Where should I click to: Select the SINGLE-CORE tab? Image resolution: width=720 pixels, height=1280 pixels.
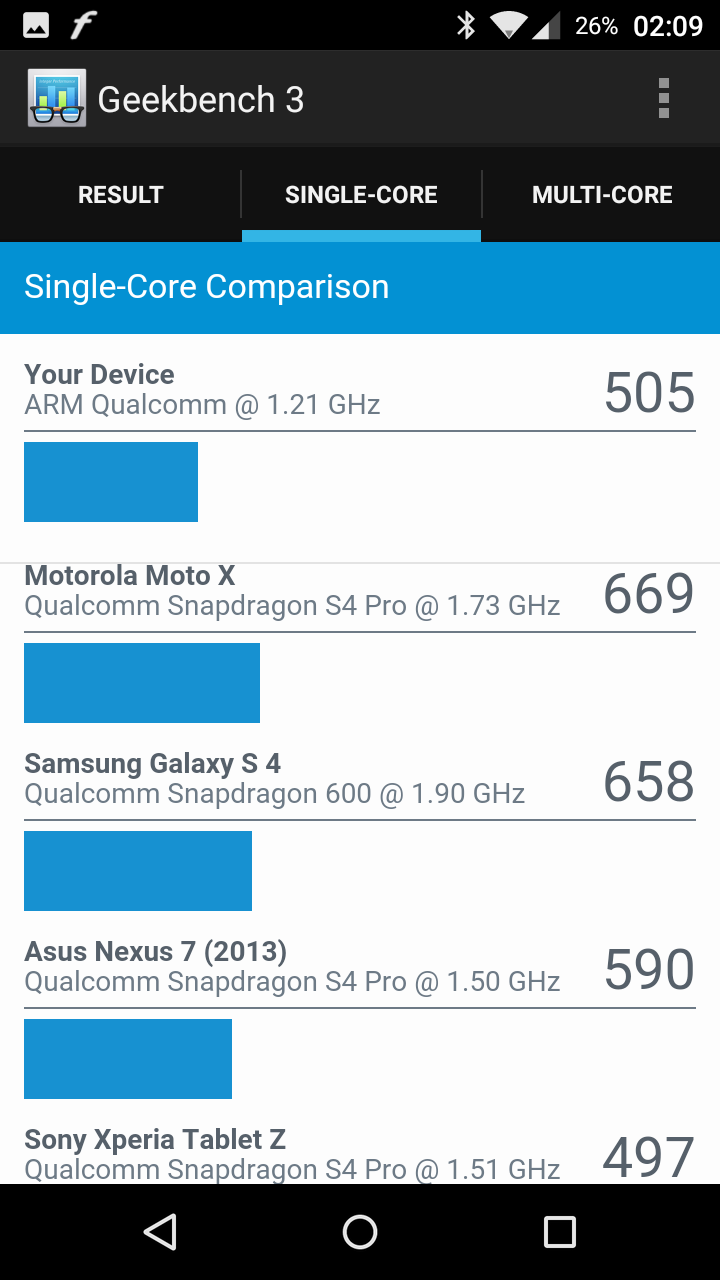(361, 195)
